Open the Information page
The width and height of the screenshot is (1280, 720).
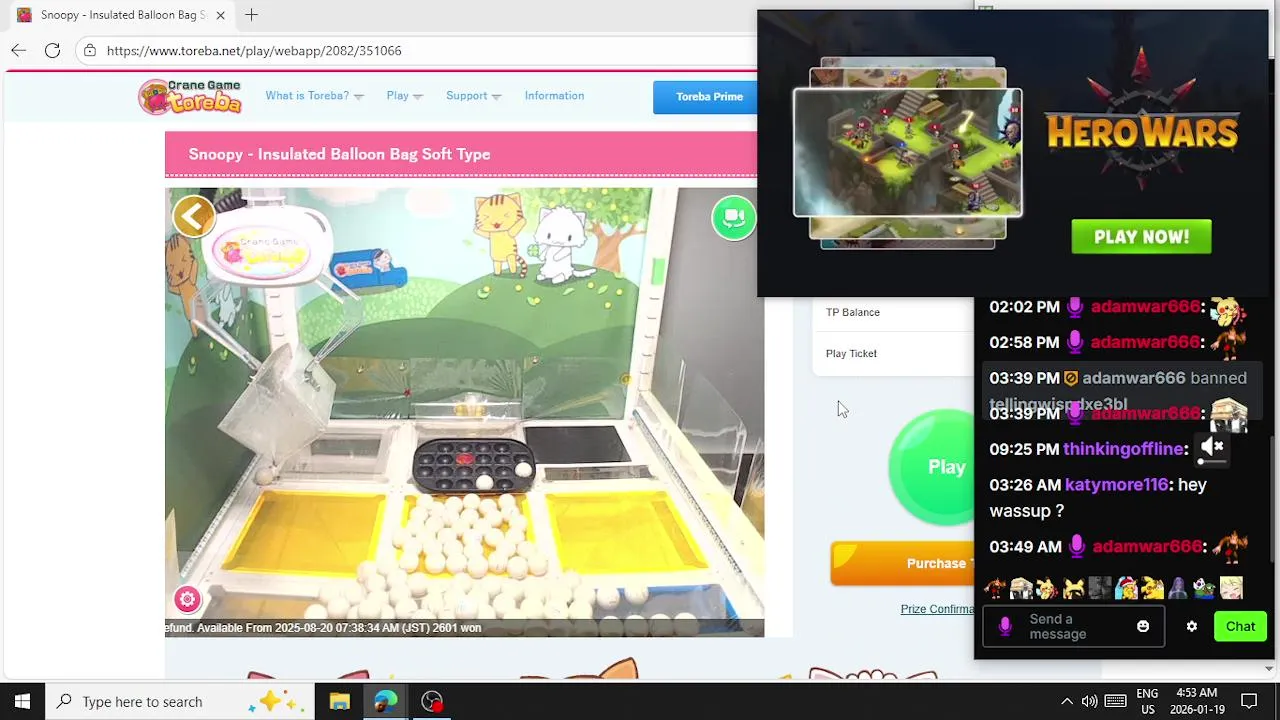(554, 96)
